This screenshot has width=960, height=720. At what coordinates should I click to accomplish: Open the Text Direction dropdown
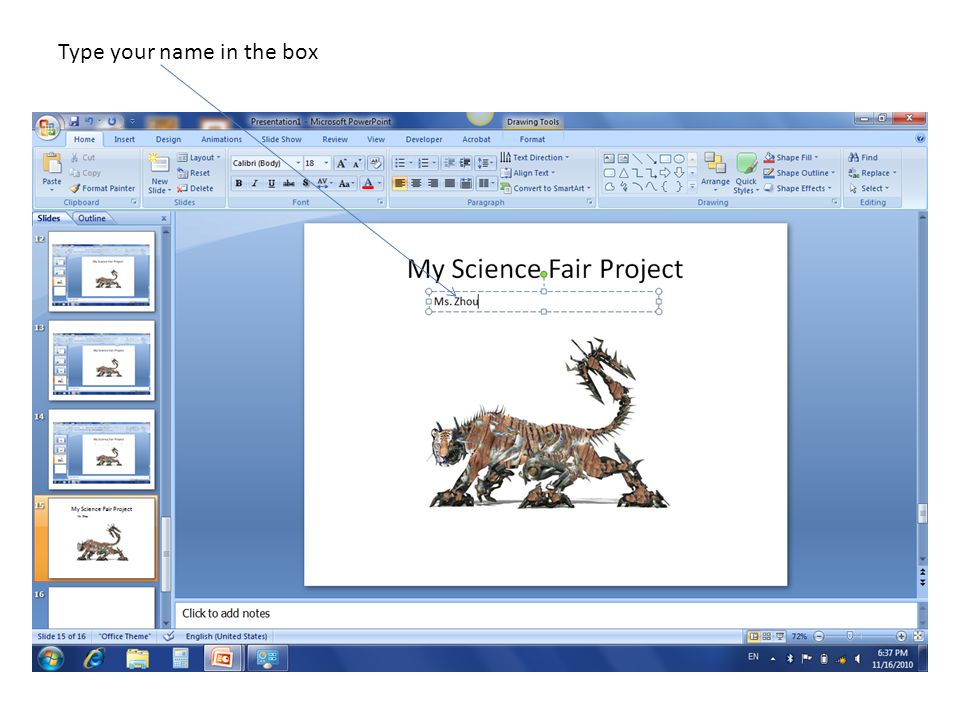[x=534, y=157]
